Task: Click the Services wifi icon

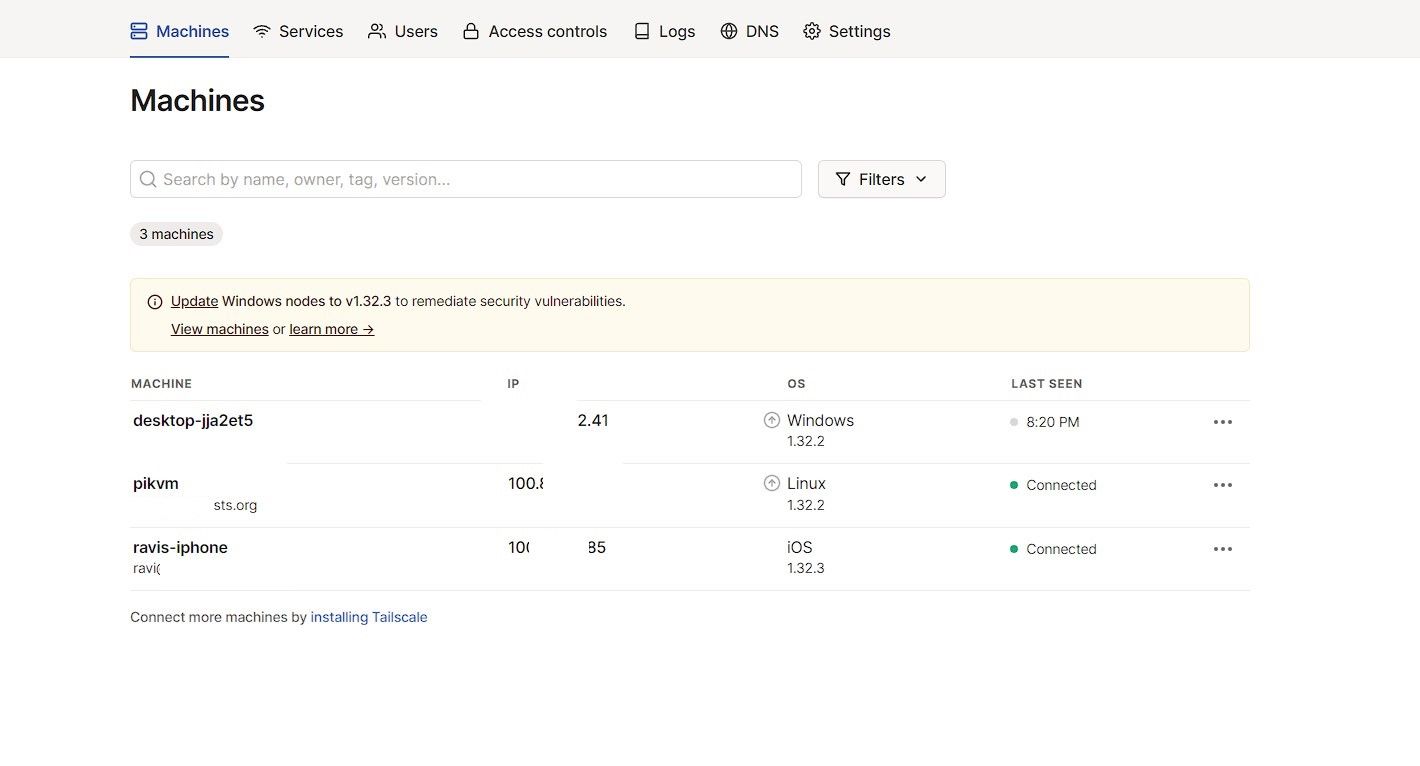Action: (x=262, y=31)
